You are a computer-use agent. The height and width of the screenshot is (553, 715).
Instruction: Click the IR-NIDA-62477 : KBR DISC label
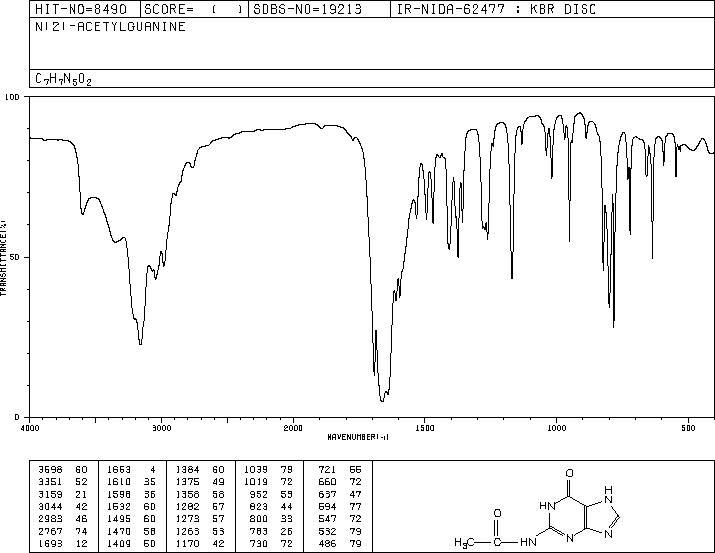496,9
